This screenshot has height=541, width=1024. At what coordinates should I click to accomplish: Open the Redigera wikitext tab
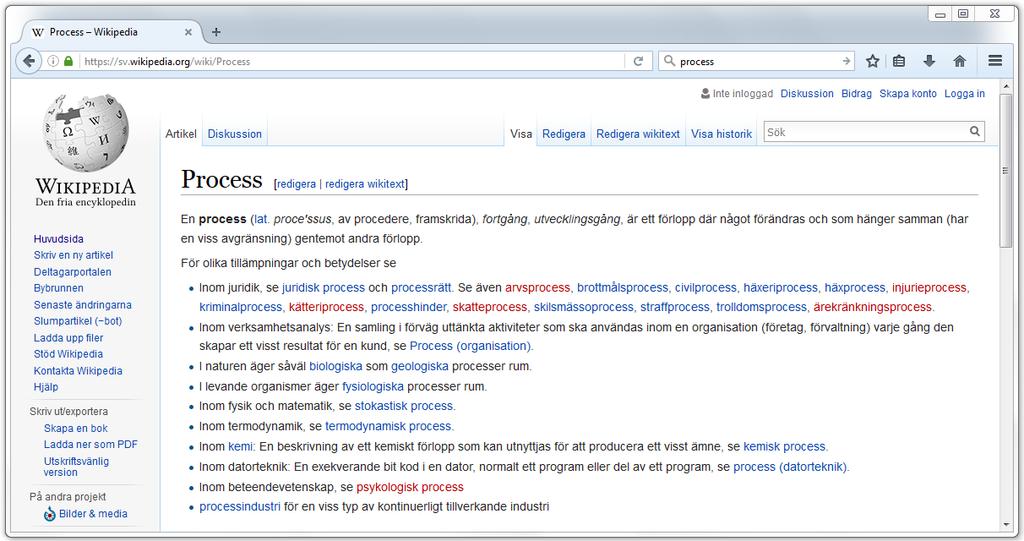(x=638, y=134)
